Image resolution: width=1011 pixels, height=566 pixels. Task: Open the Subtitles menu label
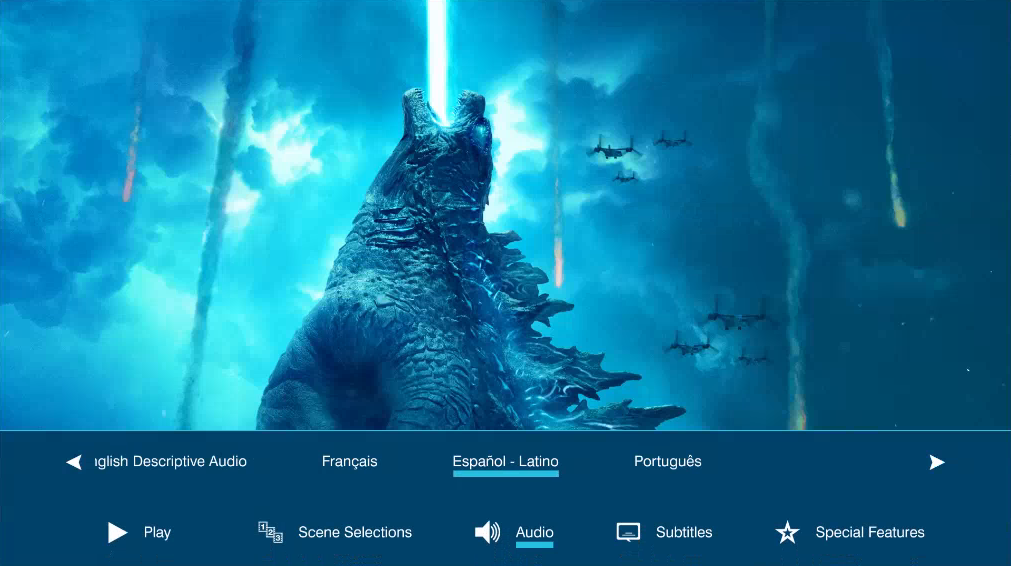point(684,532)
